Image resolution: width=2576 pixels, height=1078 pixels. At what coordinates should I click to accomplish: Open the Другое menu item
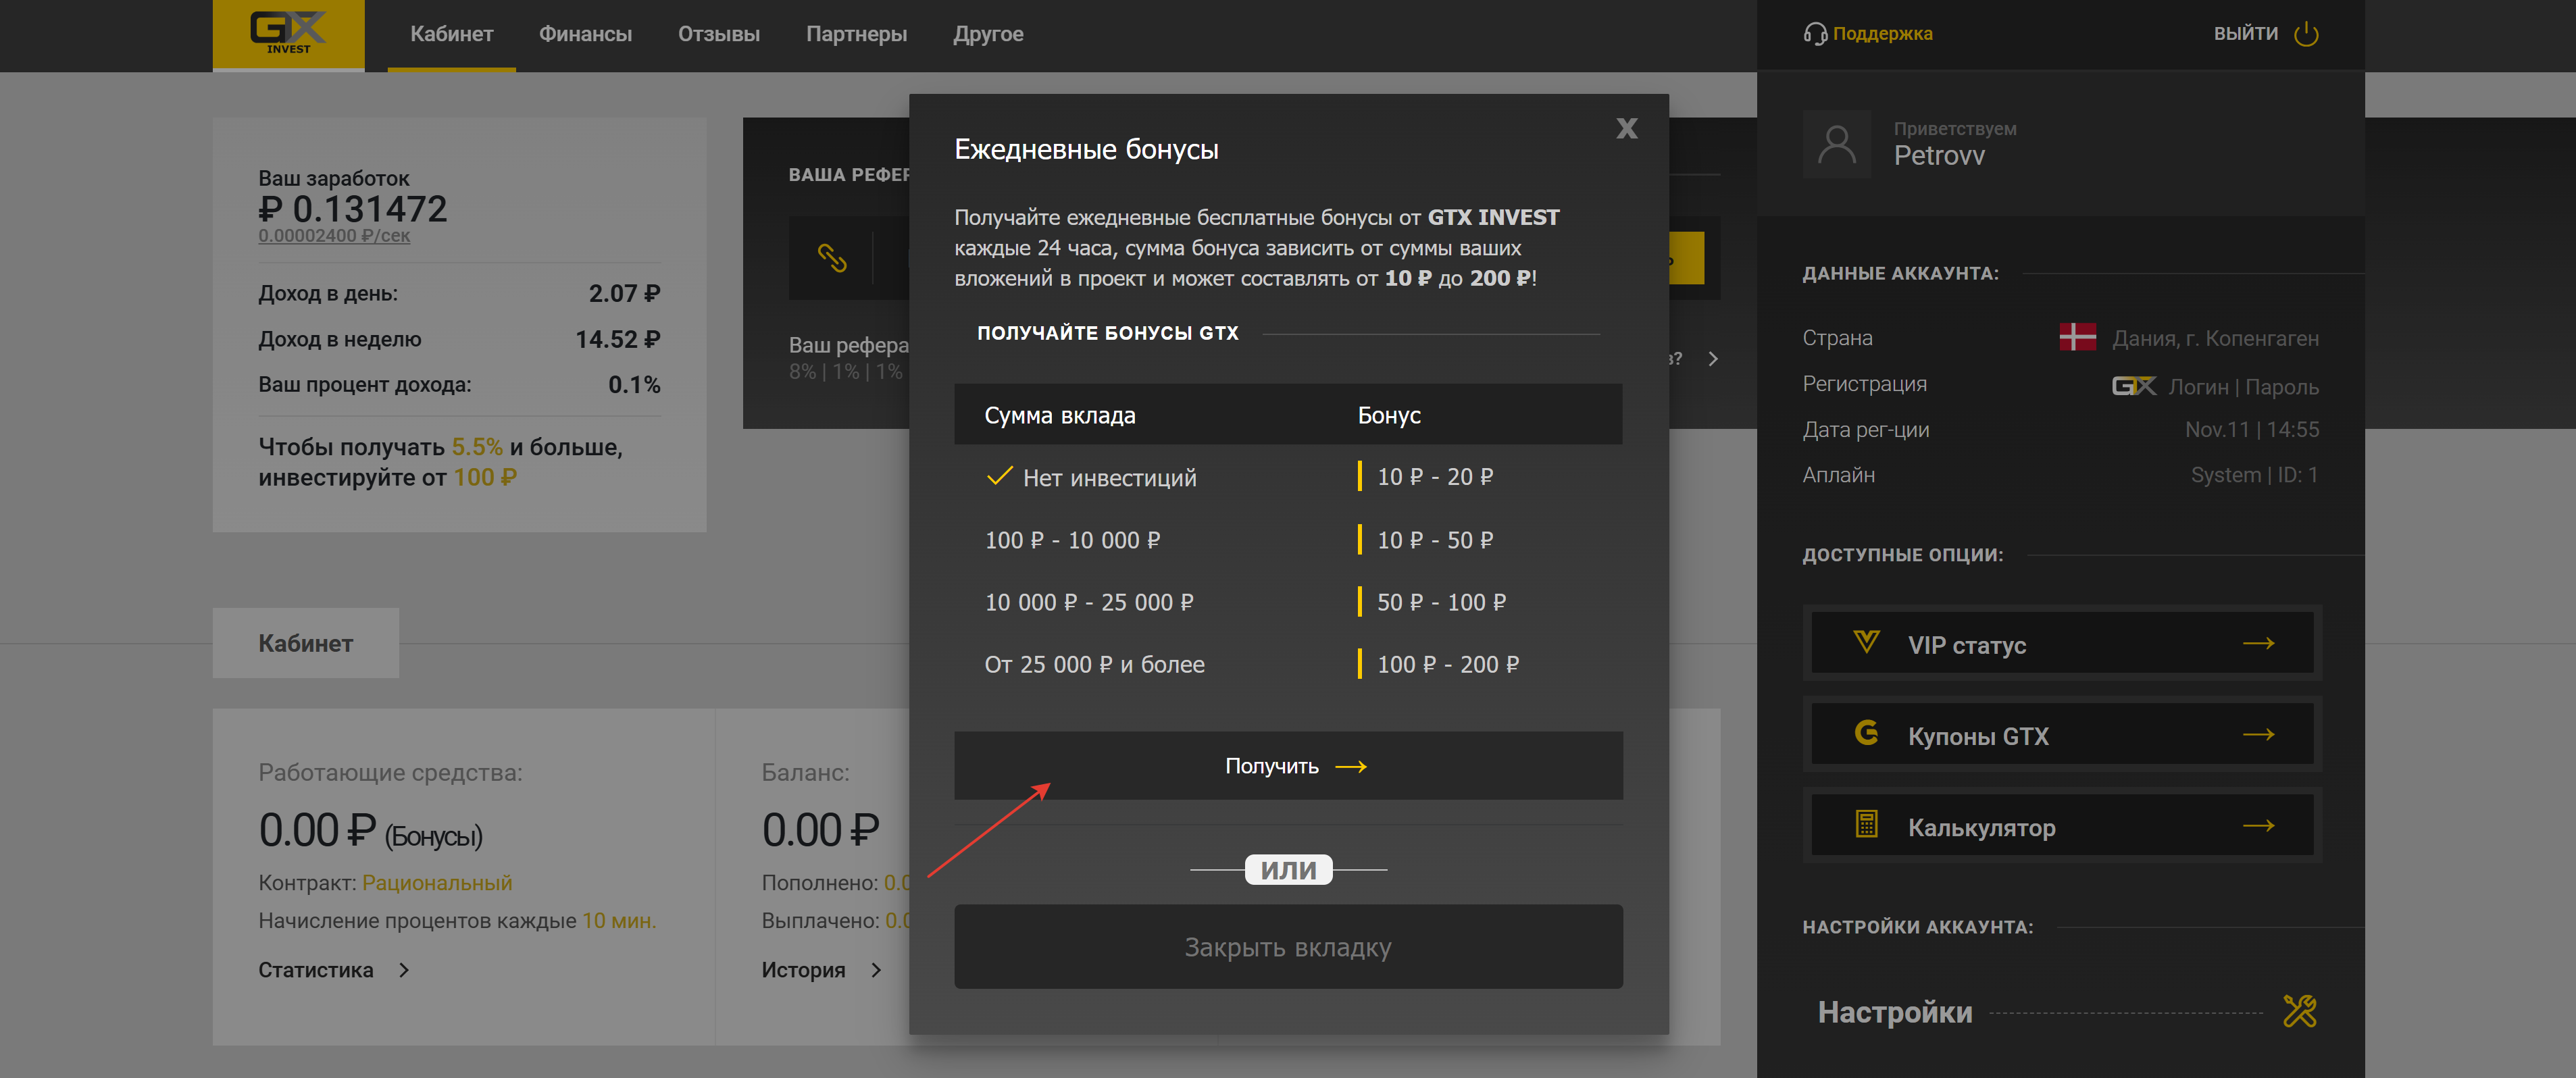click(988, 34)
